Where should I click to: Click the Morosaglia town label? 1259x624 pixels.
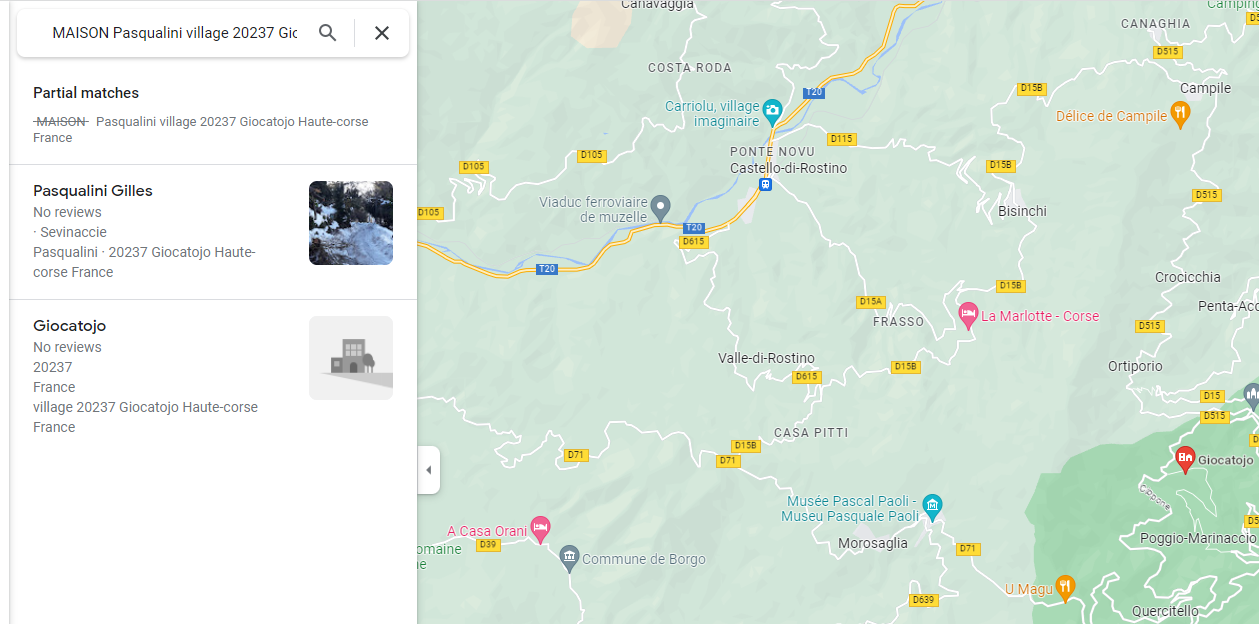point(872,543)
